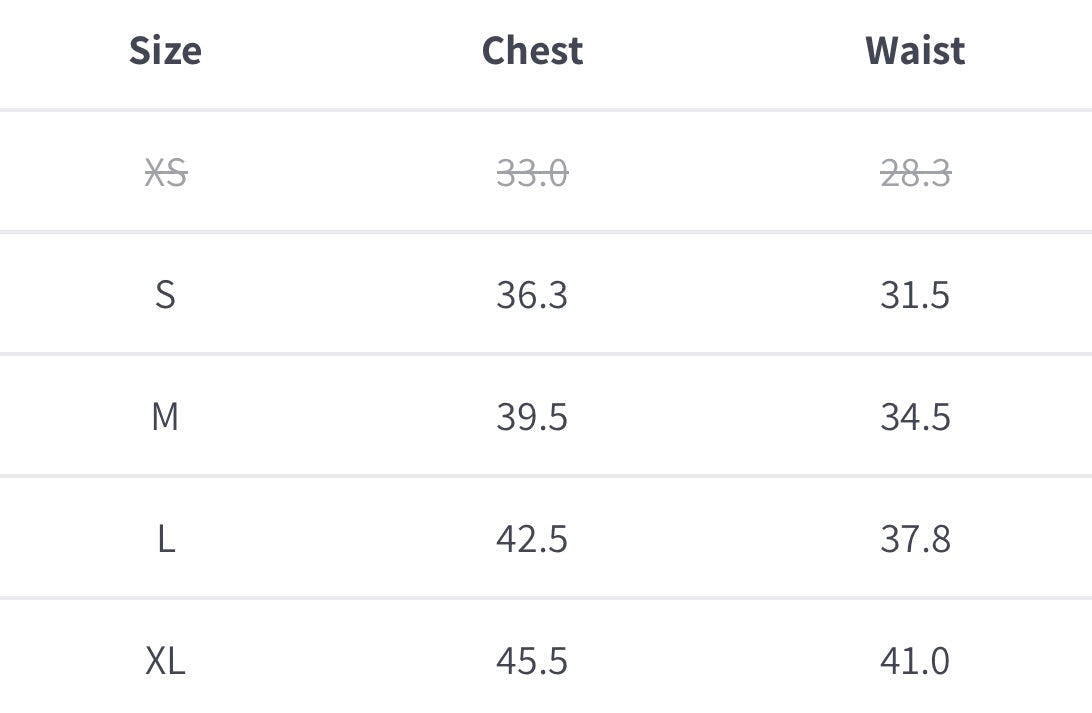This screenshot has width=1092, height=713.
Task: Click the 42.5 chest measurement
Action: 532,539
